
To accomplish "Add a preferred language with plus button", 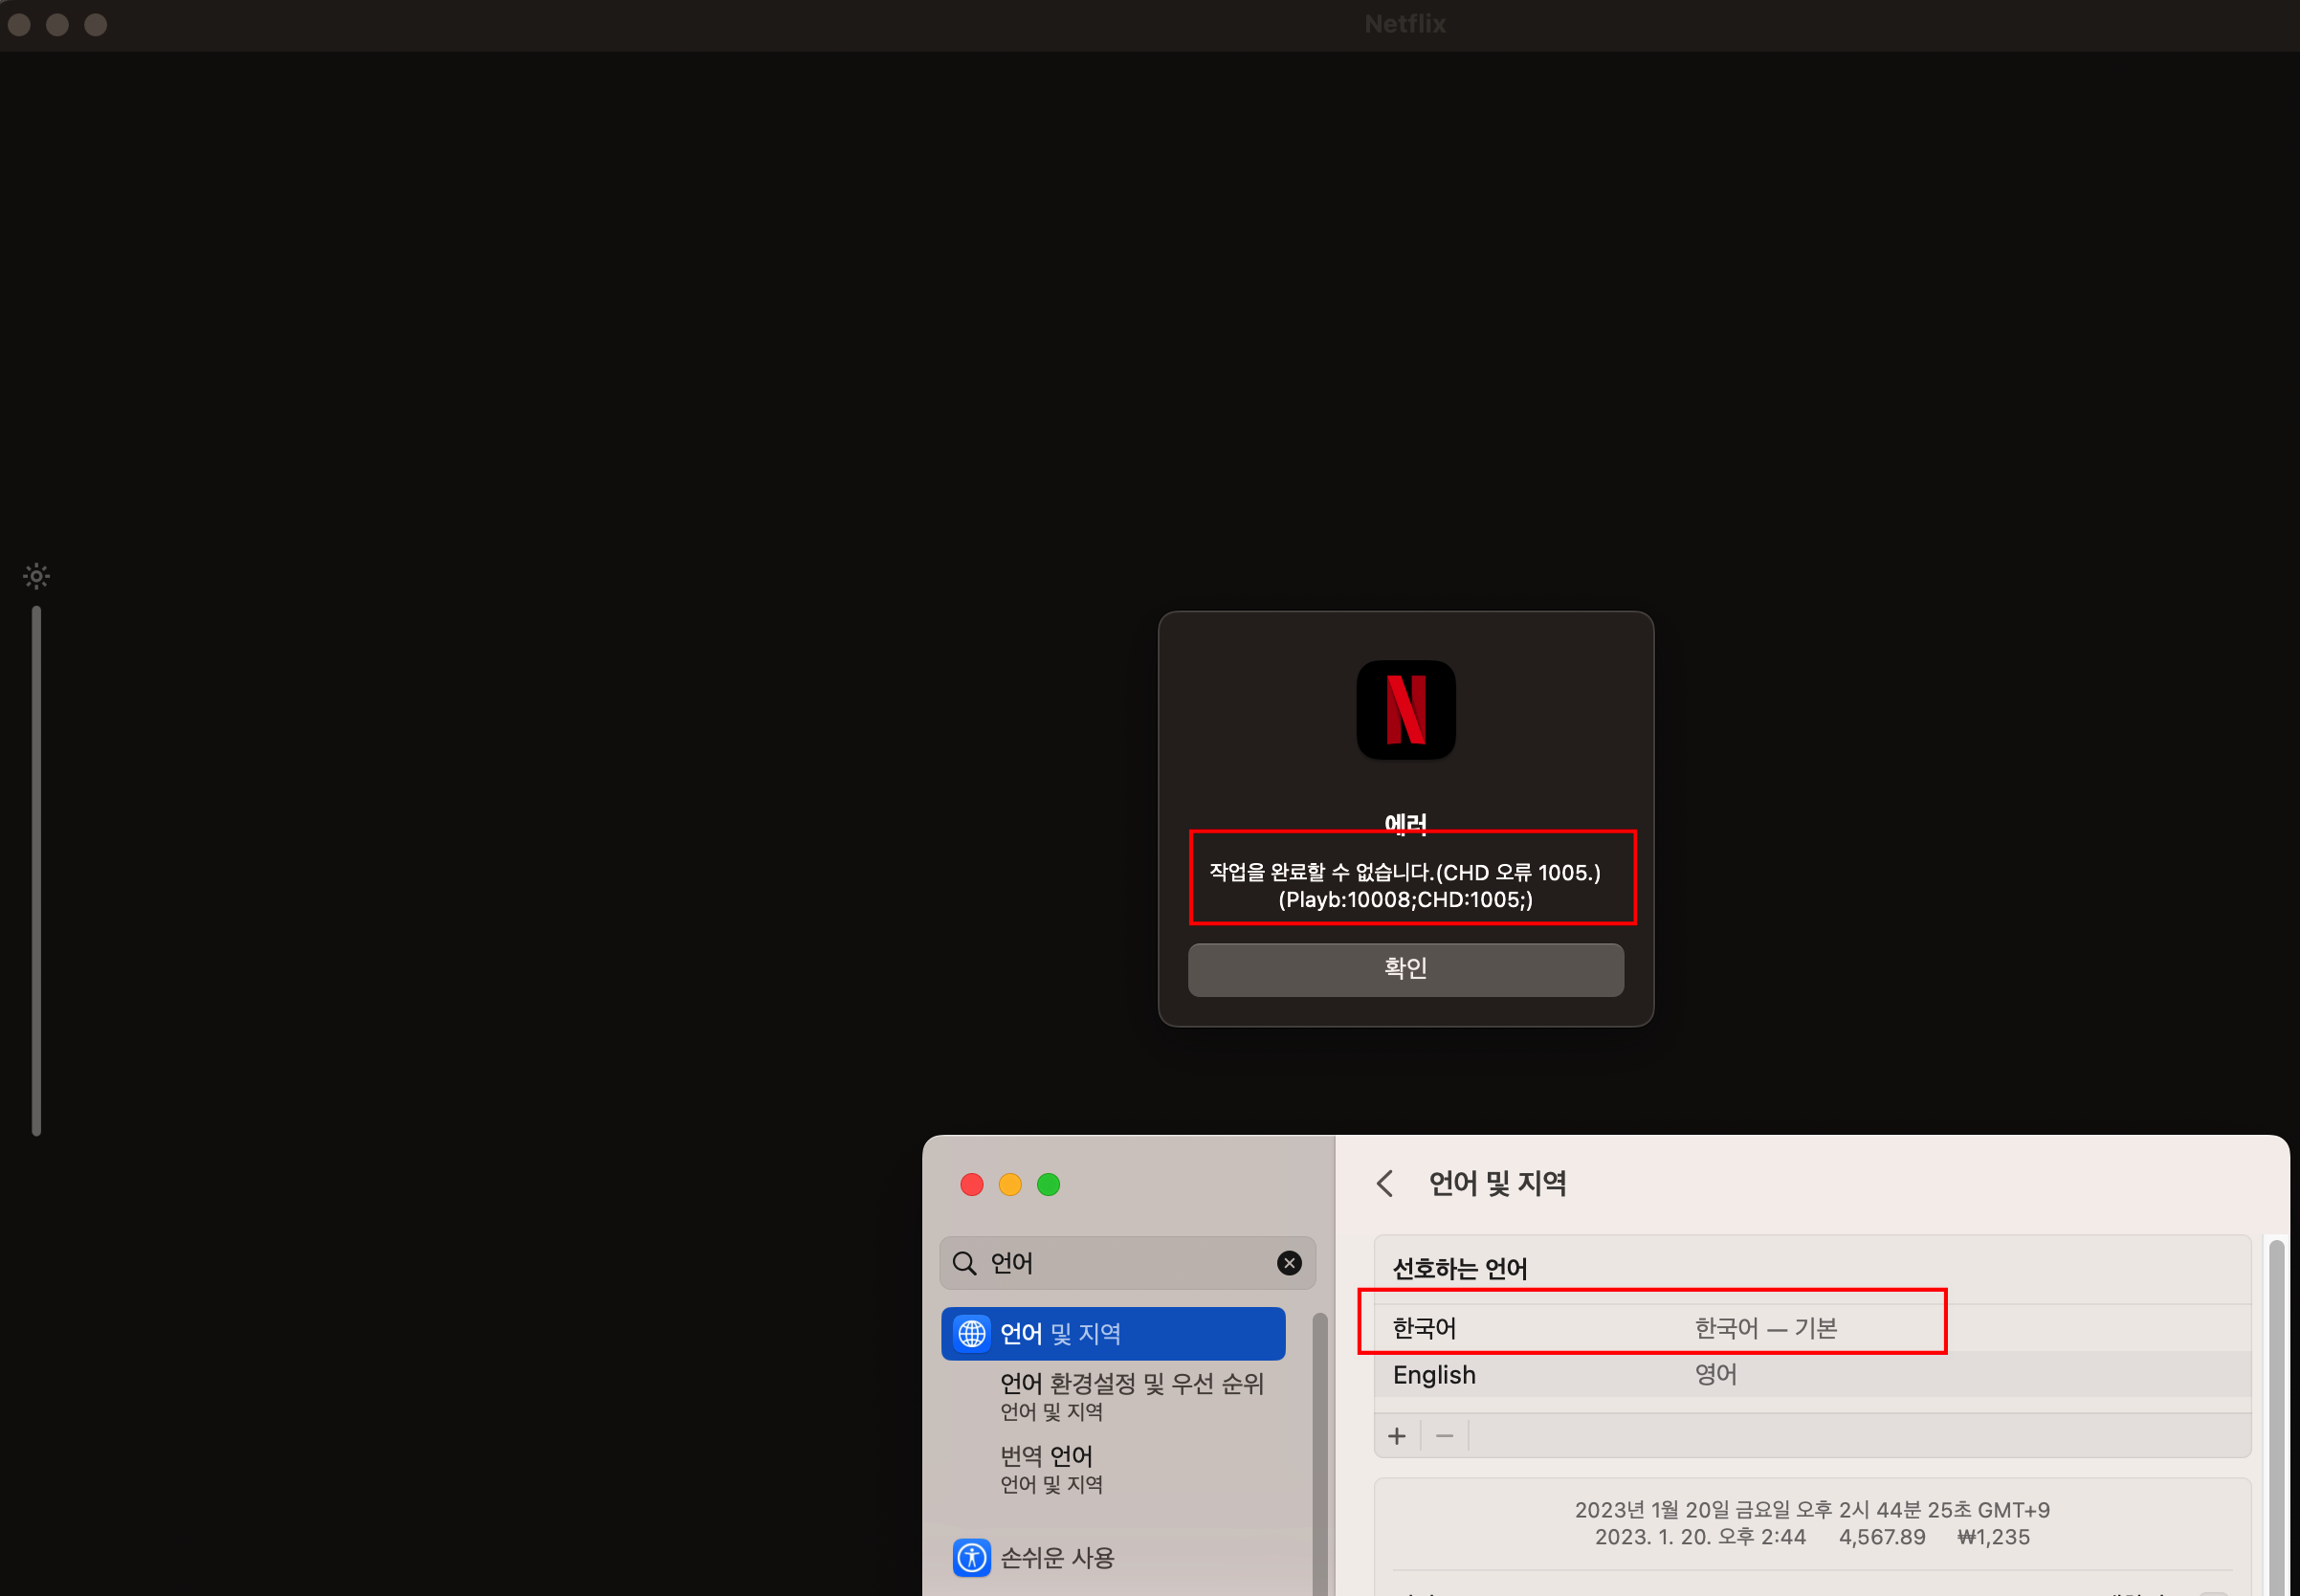I will 1397,1436.
